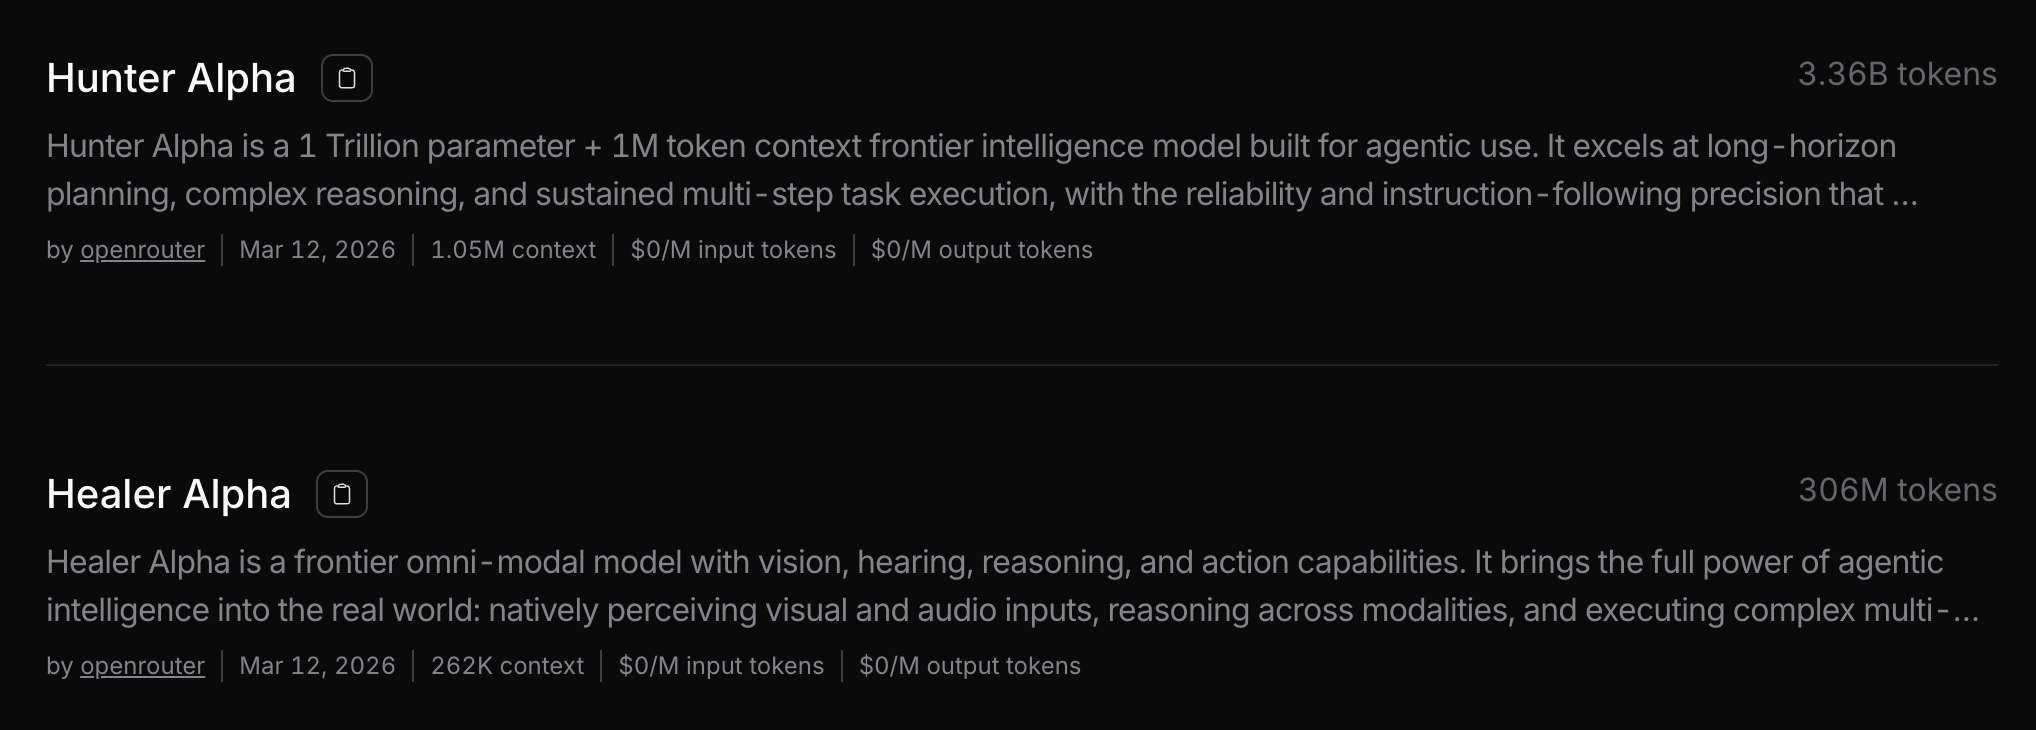Viewport: 2036px width, 730px height.
Task: Click the 3.36B tokens usage count
Action: pos(1896,74)
